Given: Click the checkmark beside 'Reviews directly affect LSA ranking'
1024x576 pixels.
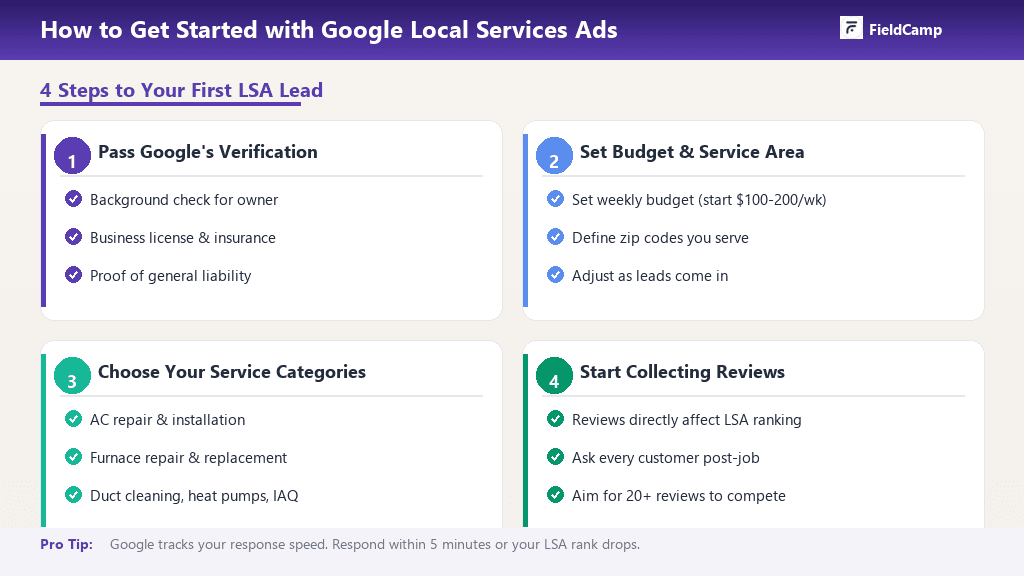Looking at the screenshot, I should point(555,419).
